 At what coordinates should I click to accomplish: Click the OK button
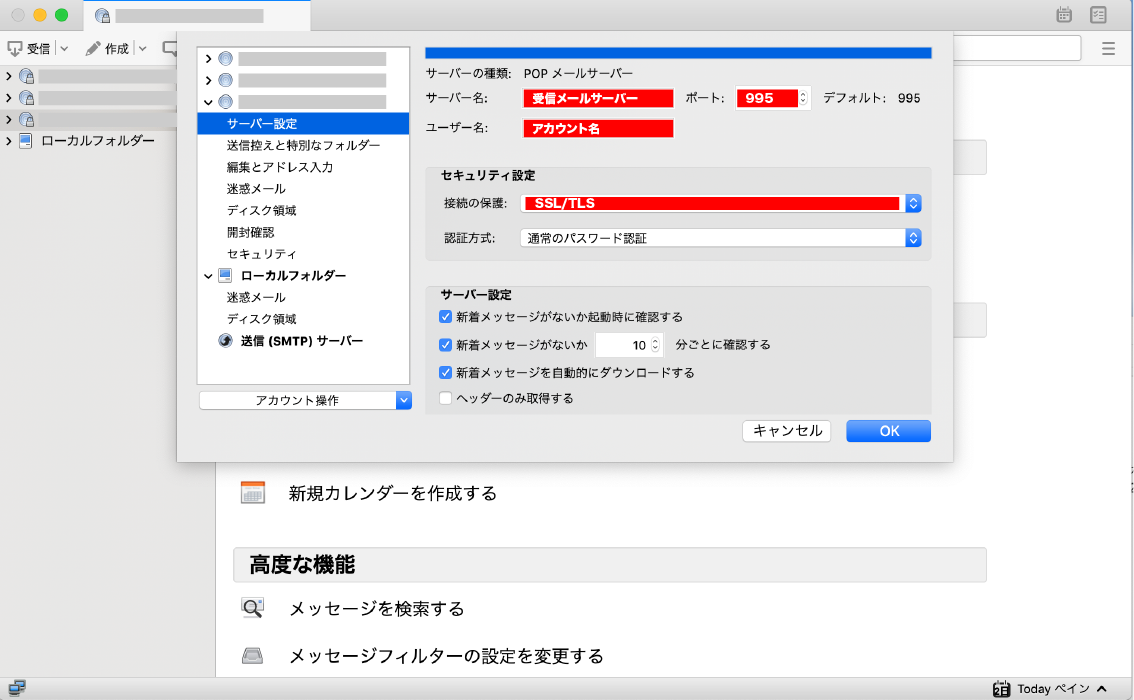[888, 431]
